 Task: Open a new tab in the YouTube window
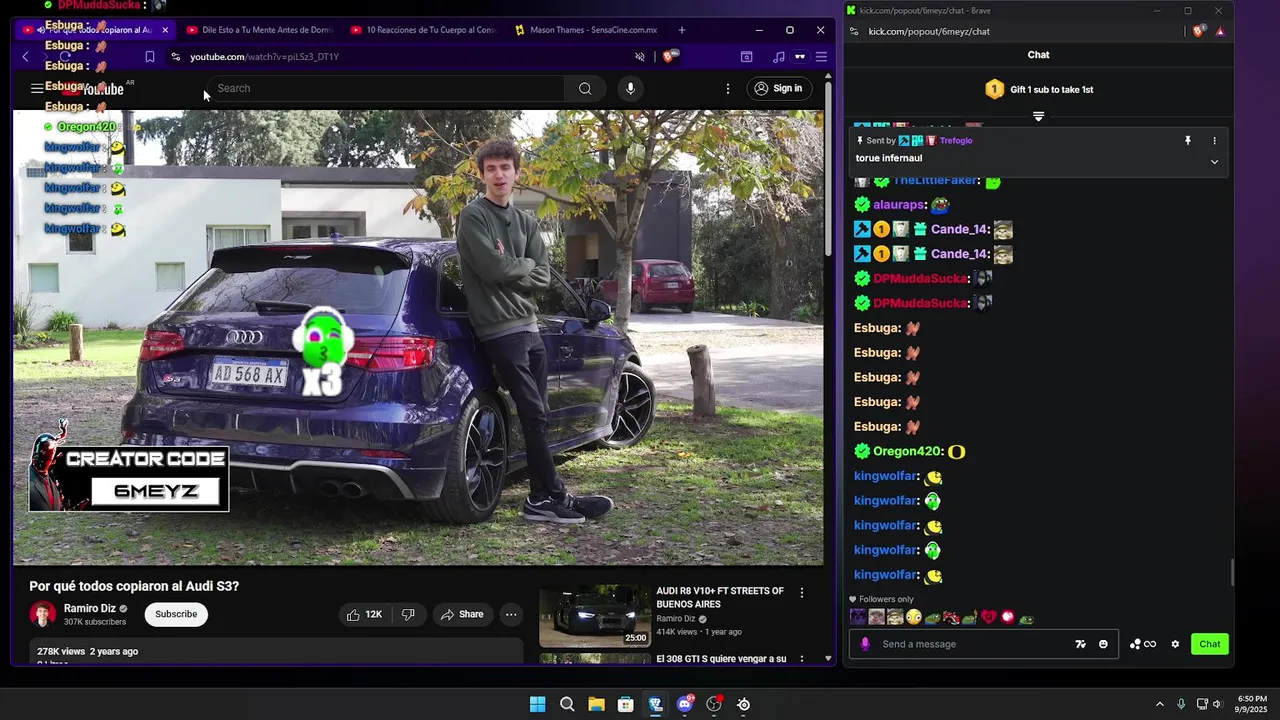tap(681, 30)
